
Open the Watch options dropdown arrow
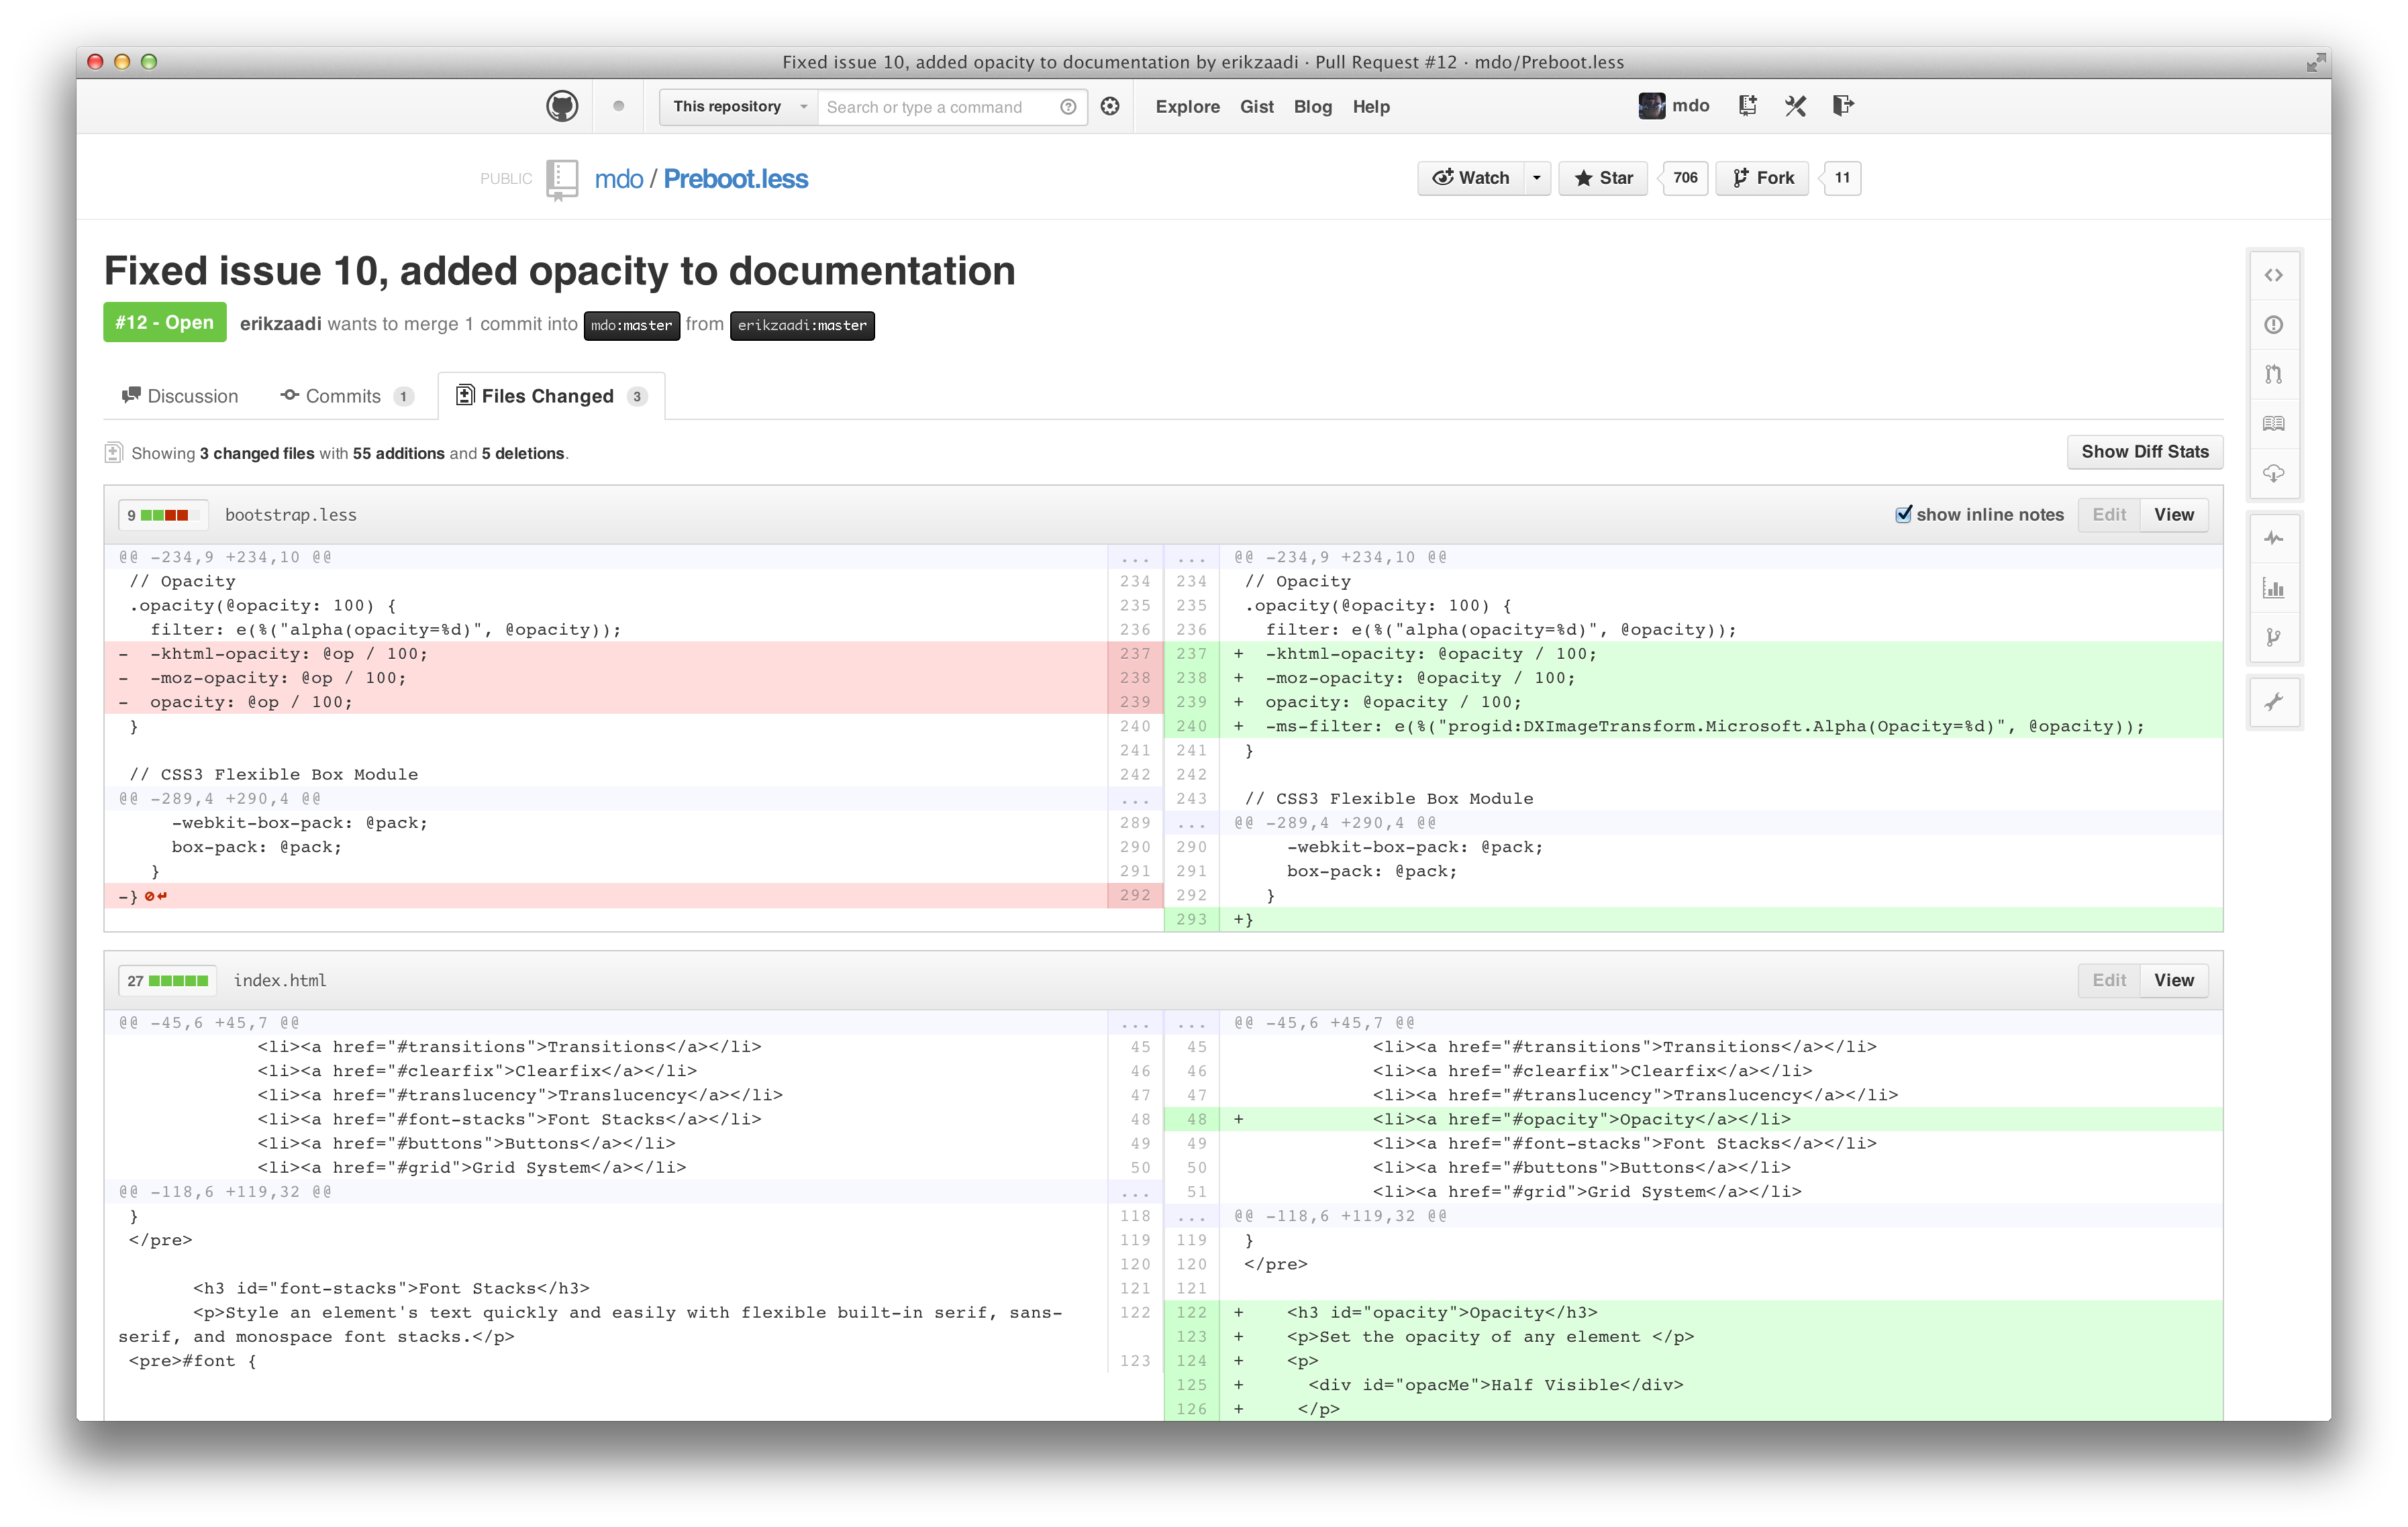pos(1537,178)
